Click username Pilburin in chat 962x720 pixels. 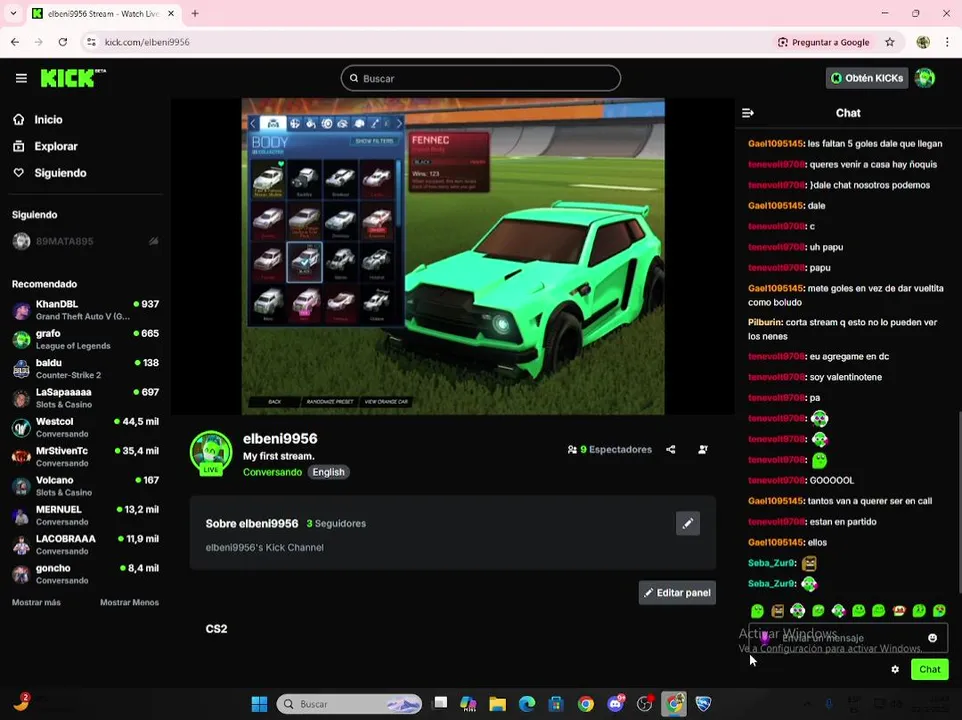tap(764, 322)
